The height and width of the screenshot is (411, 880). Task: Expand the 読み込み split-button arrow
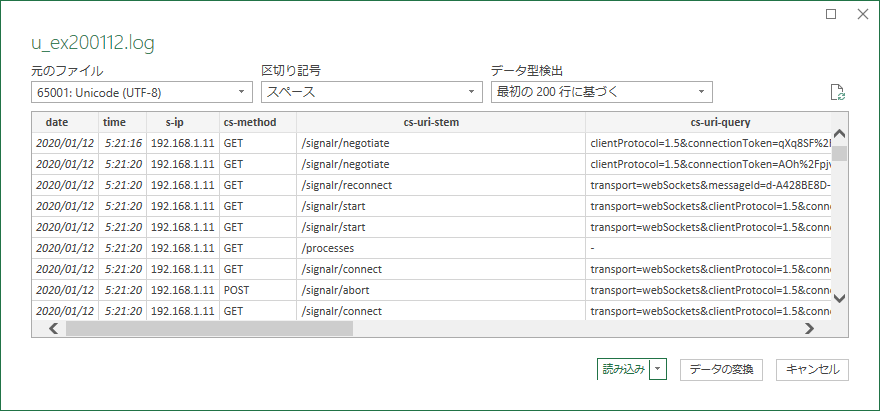pos(658,369)
